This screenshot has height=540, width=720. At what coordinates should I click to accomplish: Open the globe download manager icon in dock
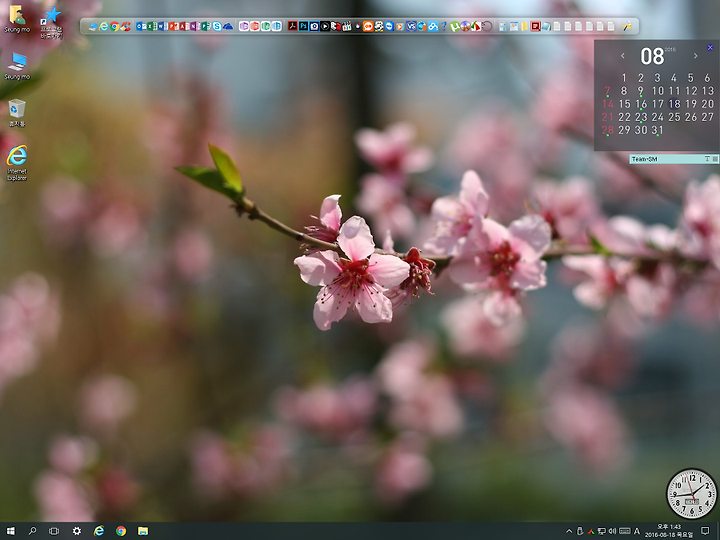pos(422,26)
